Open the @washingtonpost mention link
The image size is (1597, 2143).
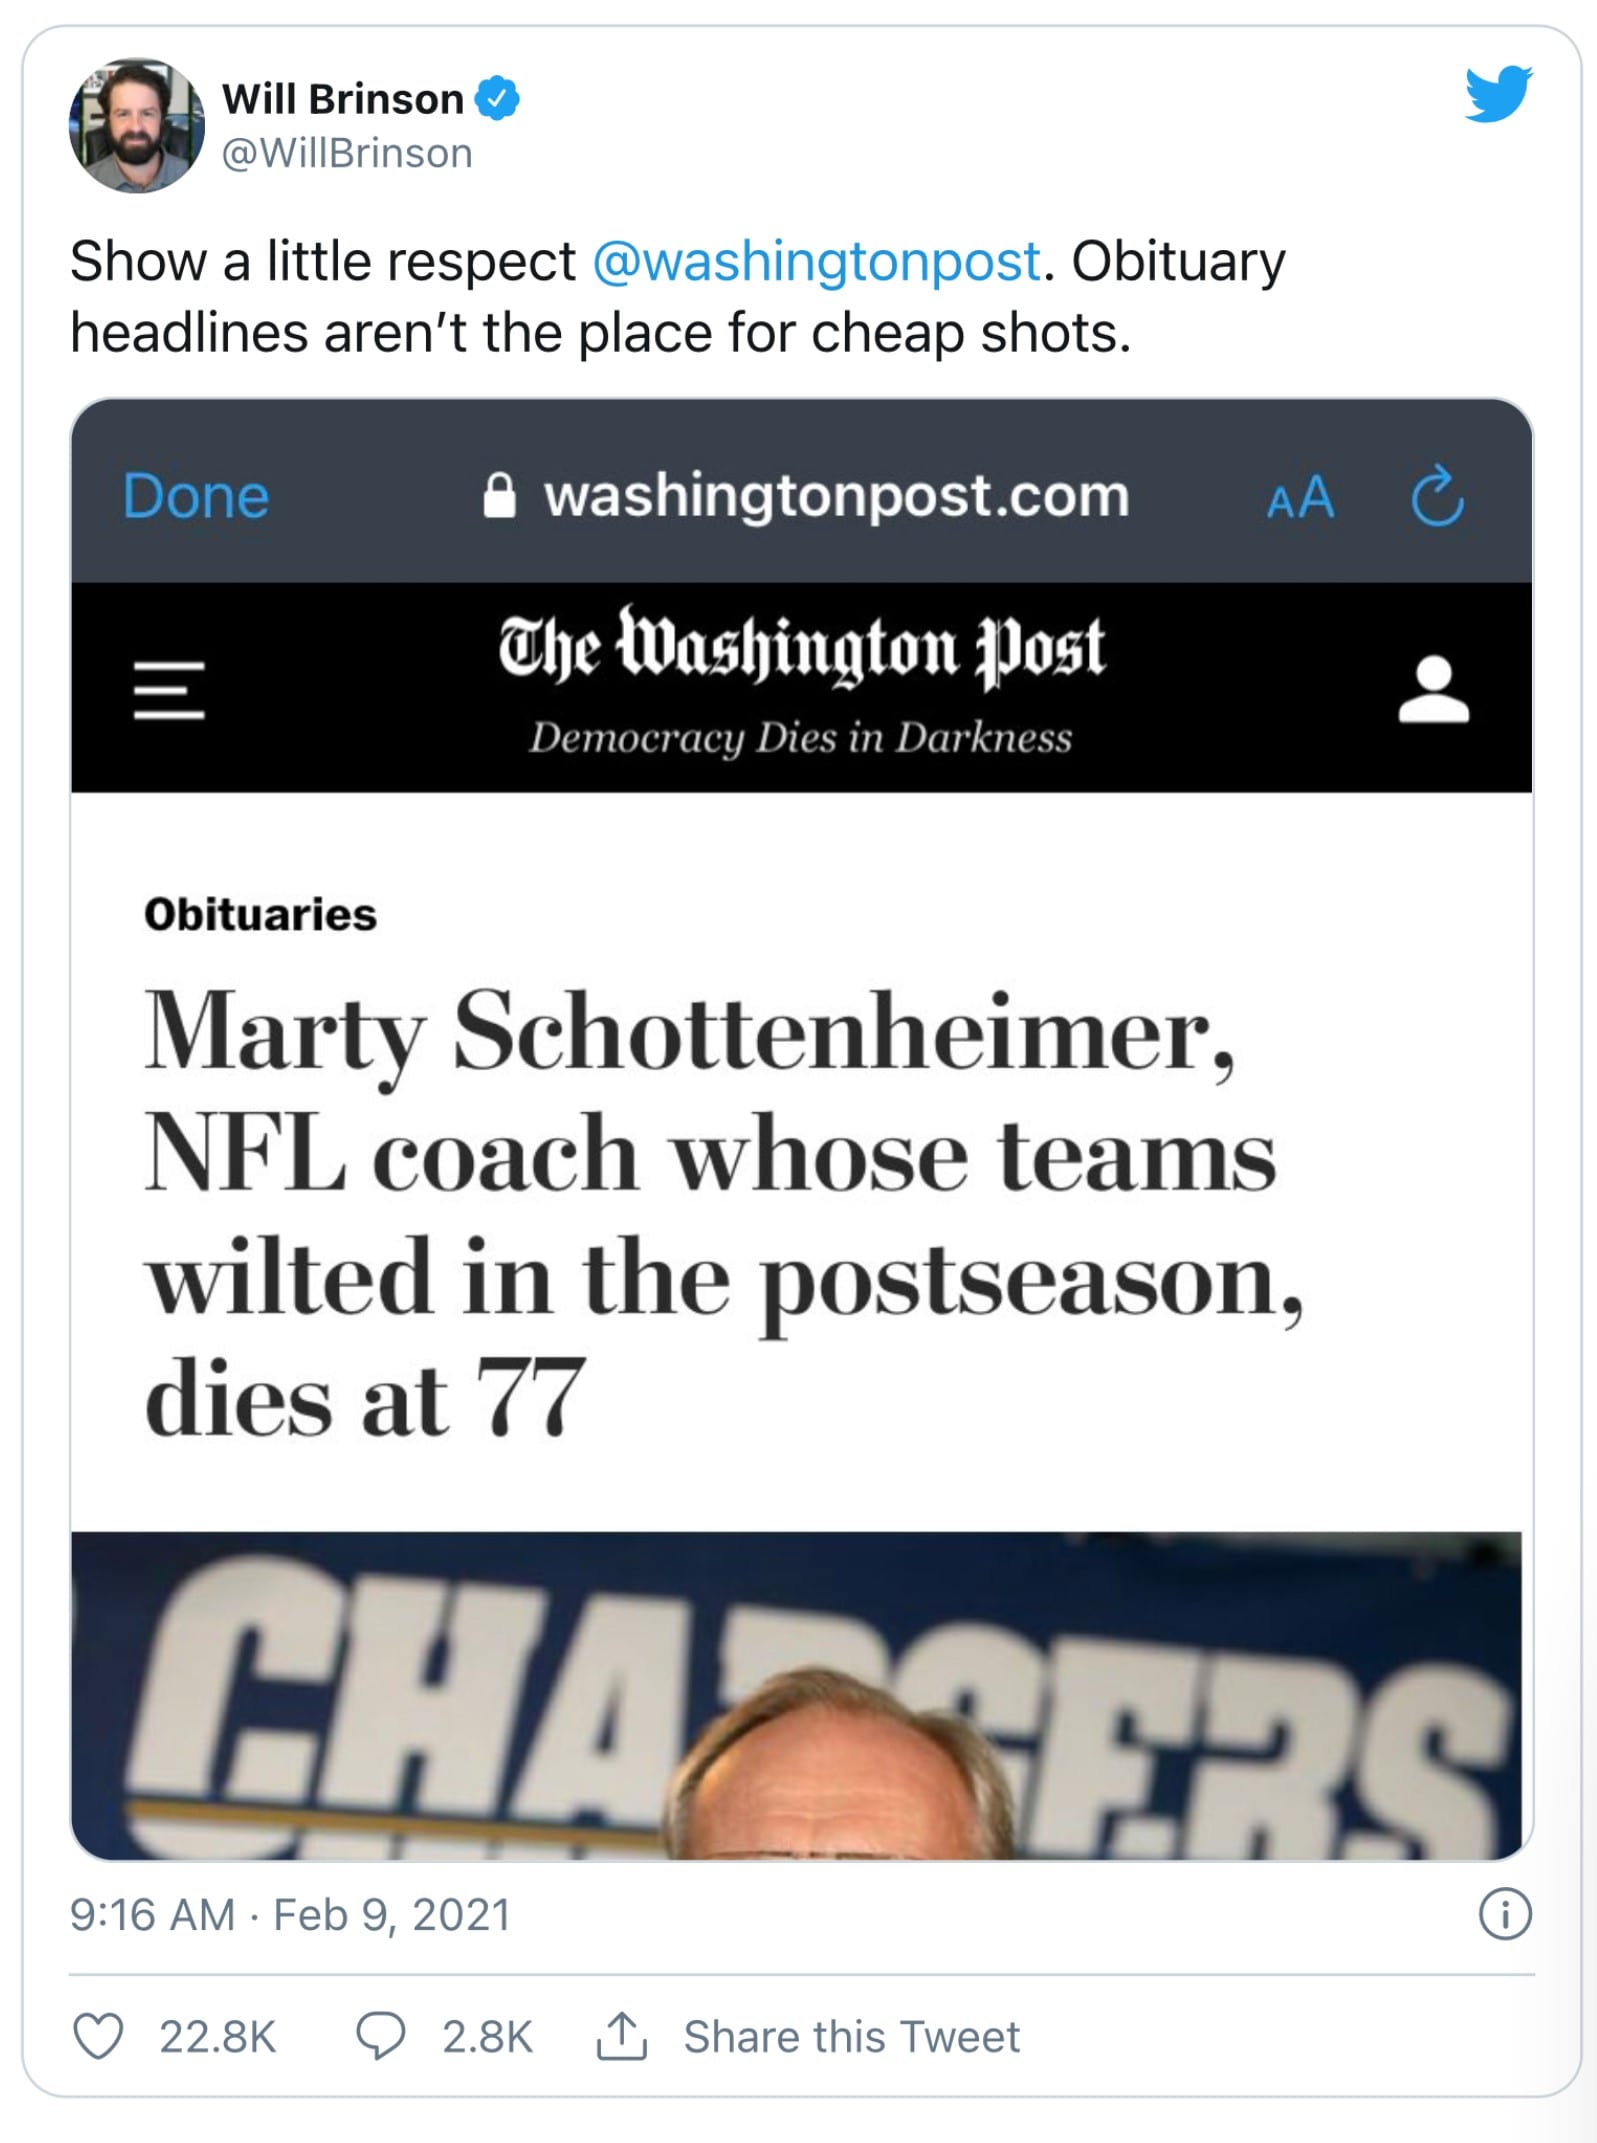816,262
